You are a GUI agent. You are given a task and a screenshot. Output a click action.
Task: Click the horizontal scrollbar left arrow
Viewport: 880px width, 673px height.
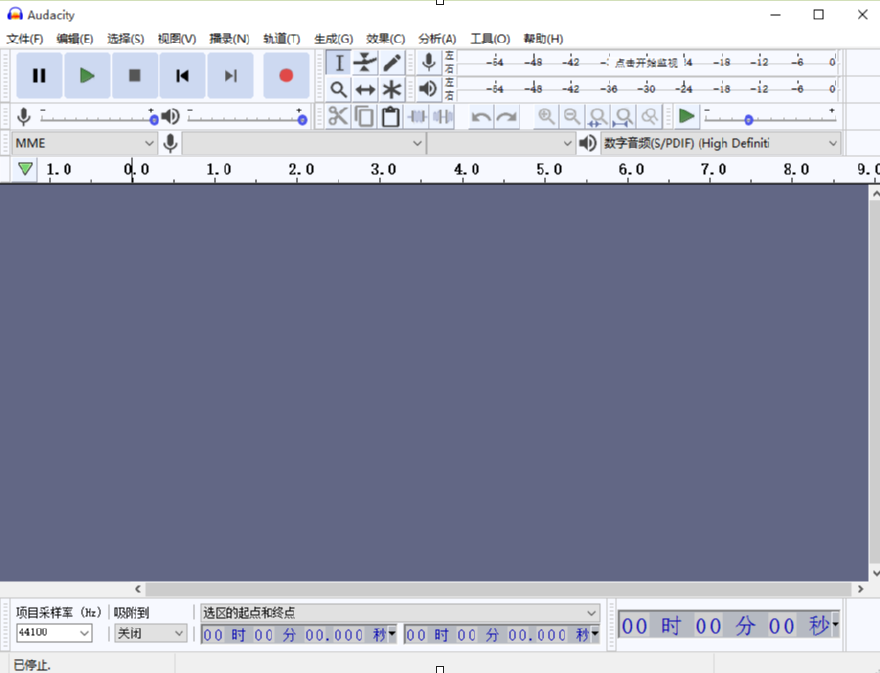[138, 589]
